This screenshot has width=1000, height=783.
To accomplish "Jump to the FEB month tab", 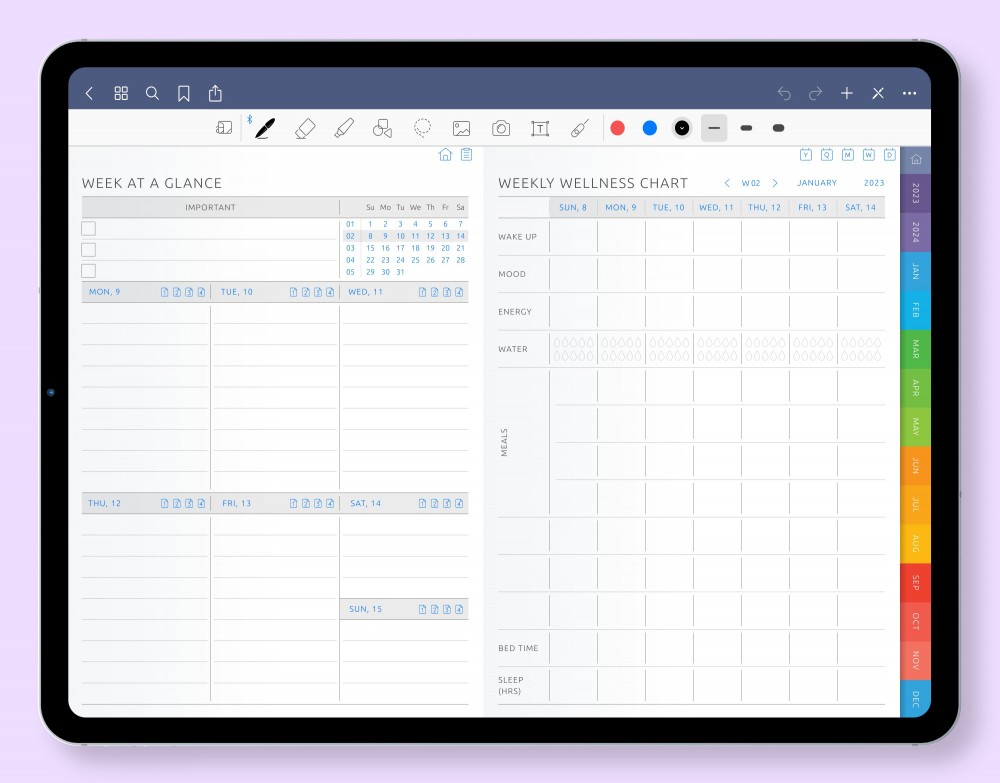I will [x=916, y=310].
